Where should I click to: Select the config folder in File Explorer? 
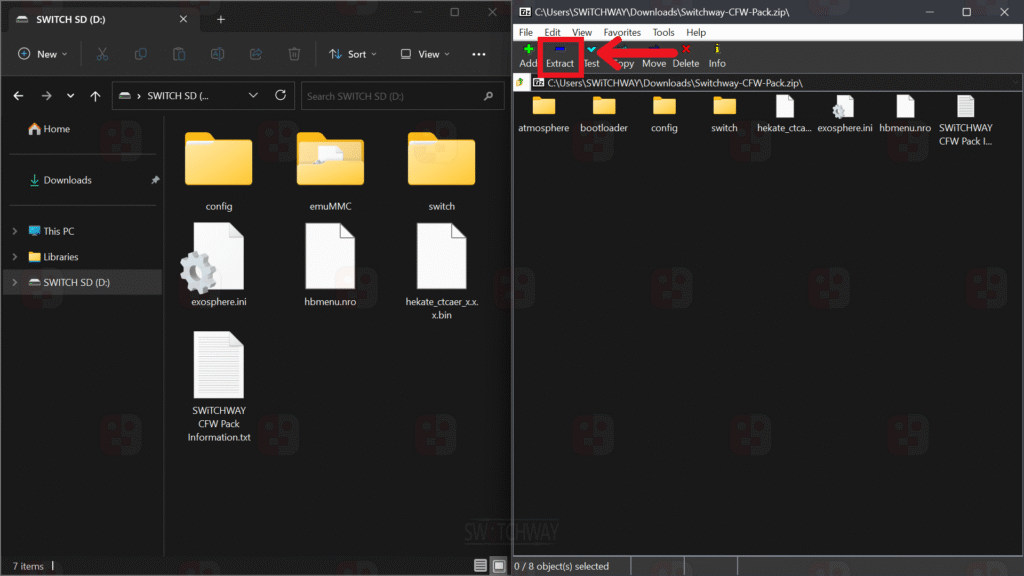click(x=219, y=171)
